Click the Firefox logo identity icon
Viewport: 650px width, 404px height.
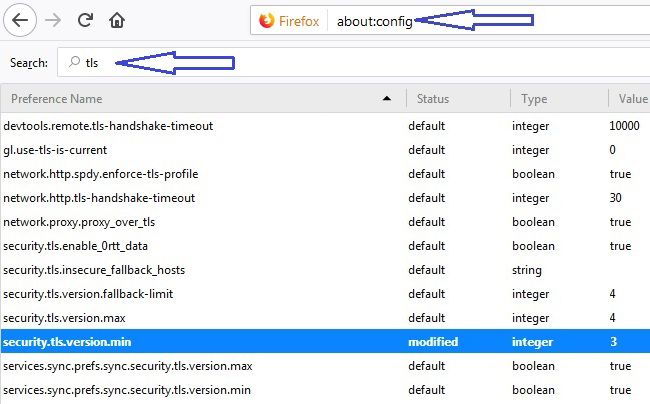[267, 20]
